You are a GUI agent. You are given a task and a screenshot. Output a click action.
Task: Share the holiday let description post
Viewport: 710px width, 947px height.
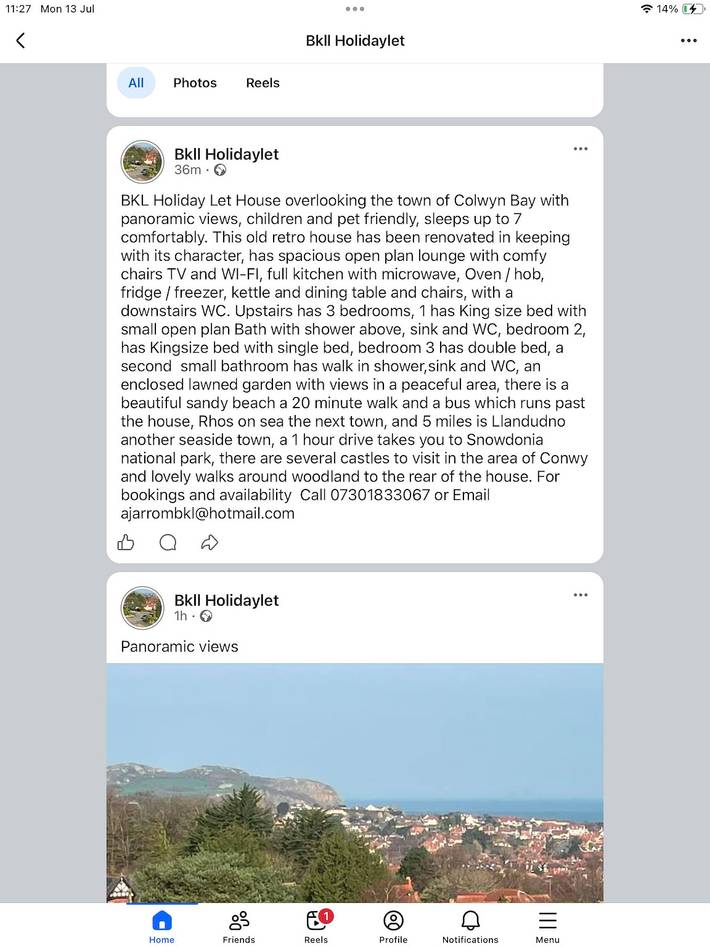click(209, 542)
